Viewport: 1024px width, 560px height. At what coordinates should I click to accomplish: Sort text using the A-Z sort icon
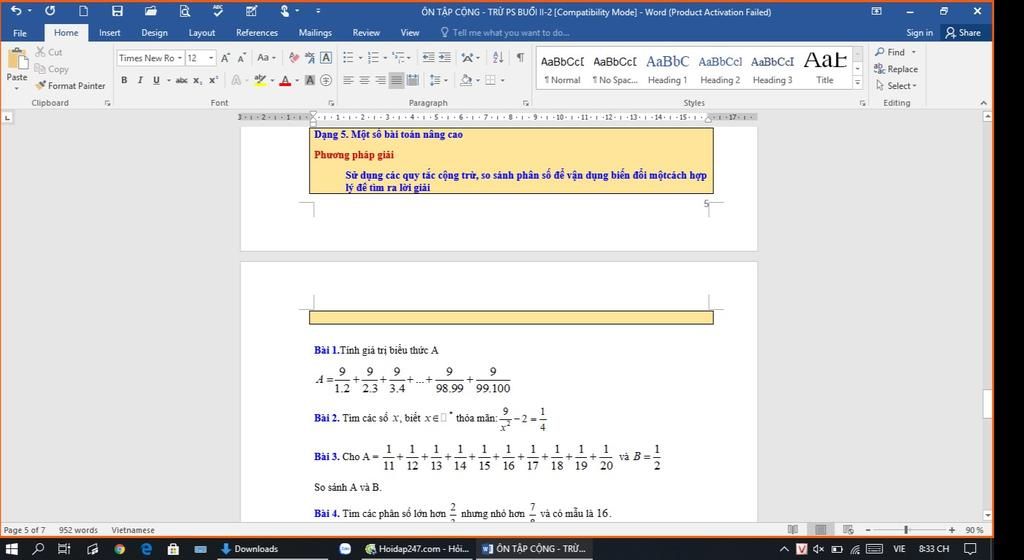(x=498, y=57)
